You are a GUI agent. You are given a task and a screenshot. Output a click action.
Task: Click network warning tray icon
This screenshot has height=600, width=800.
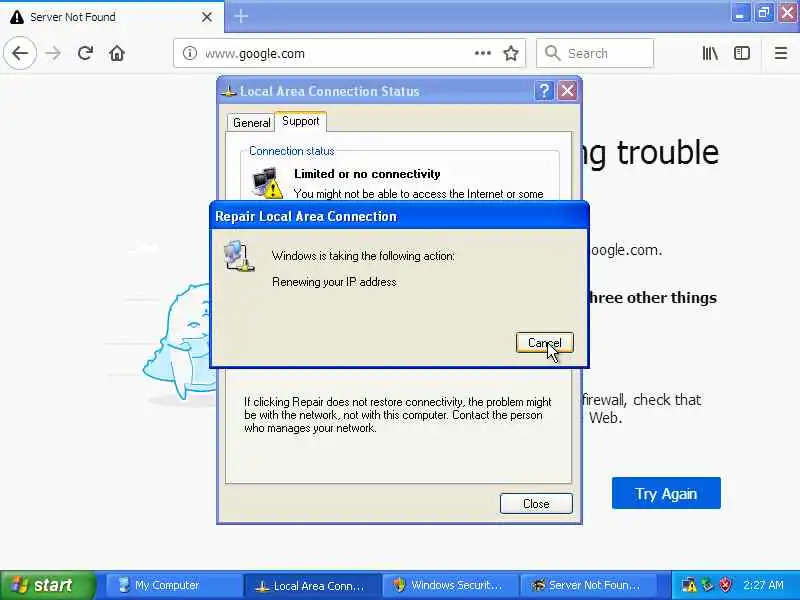click(x=689, y=585)
